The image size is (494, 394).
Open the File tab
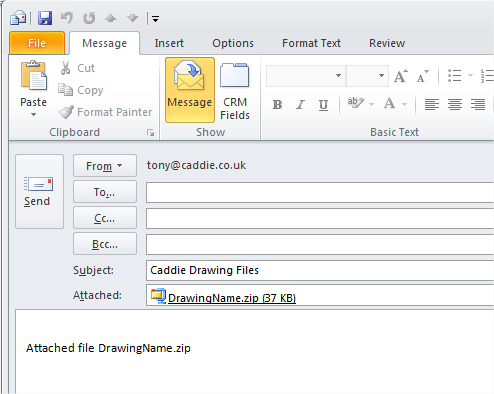[37, 43]
